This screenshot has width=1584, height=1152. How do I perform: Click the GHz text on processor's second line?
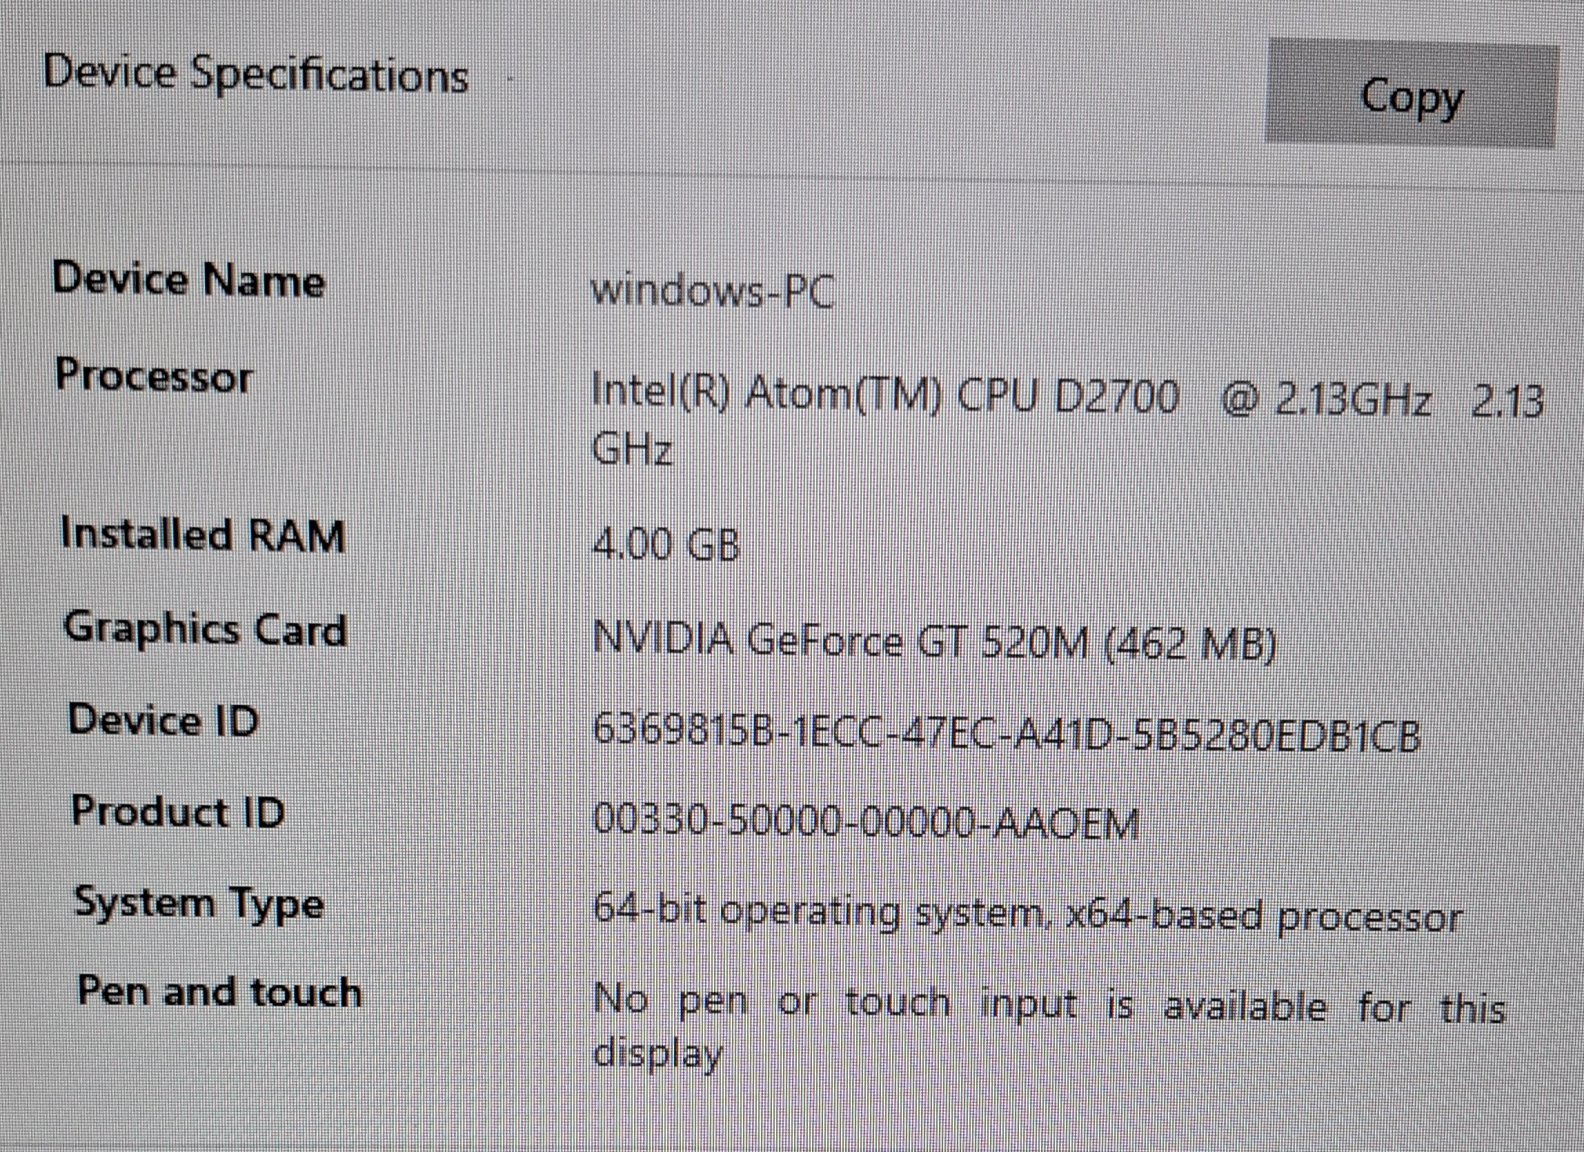pos(632,450)
